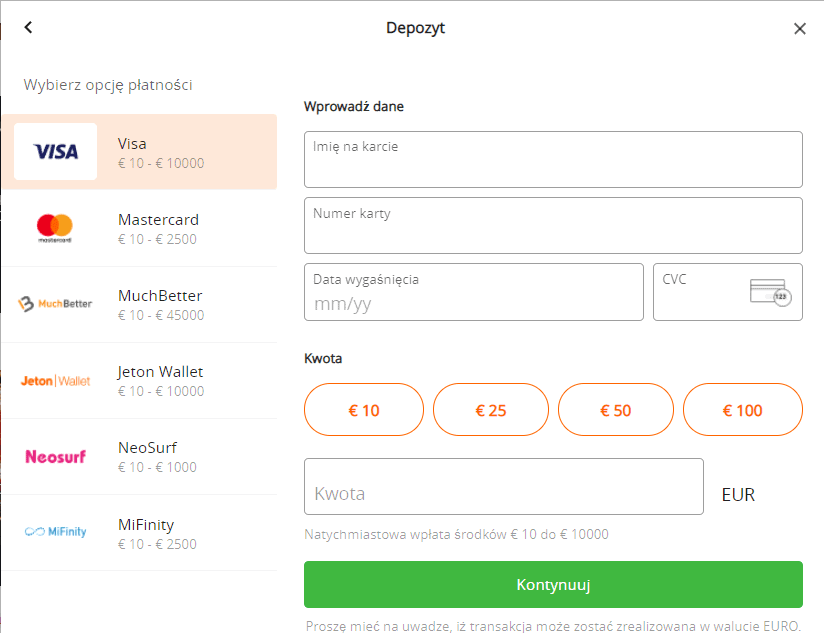This screenshot has width=824, height=633.
Task: Click the Wprowadź dane heading
Action: pos(354,107)
